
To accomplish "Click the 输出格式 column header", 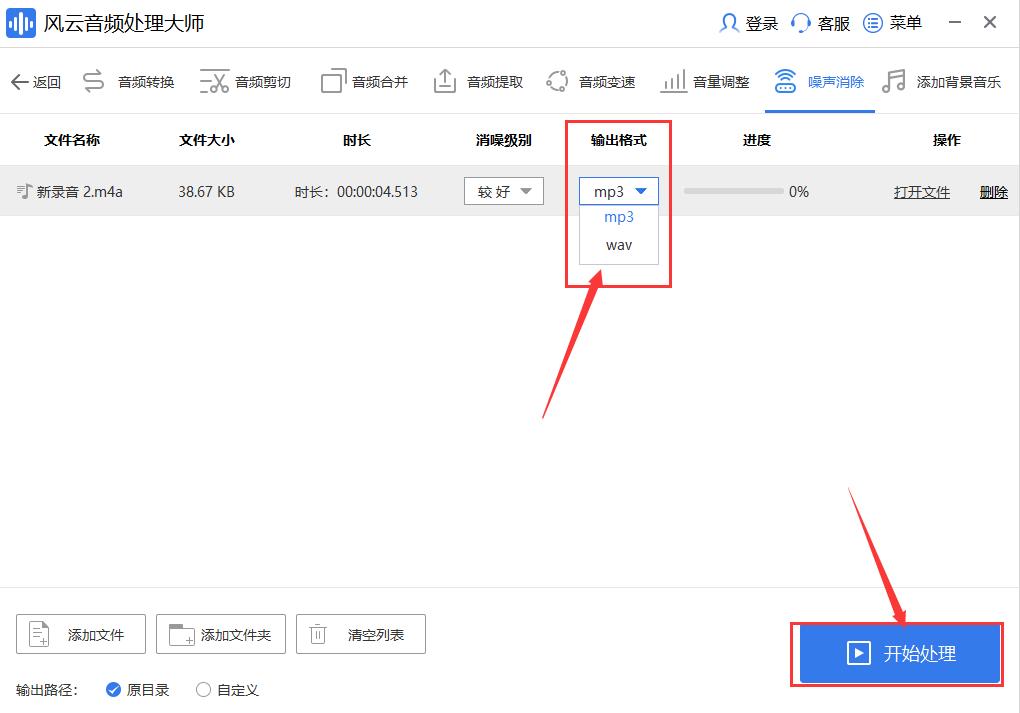I will click(x=619, y=140).
